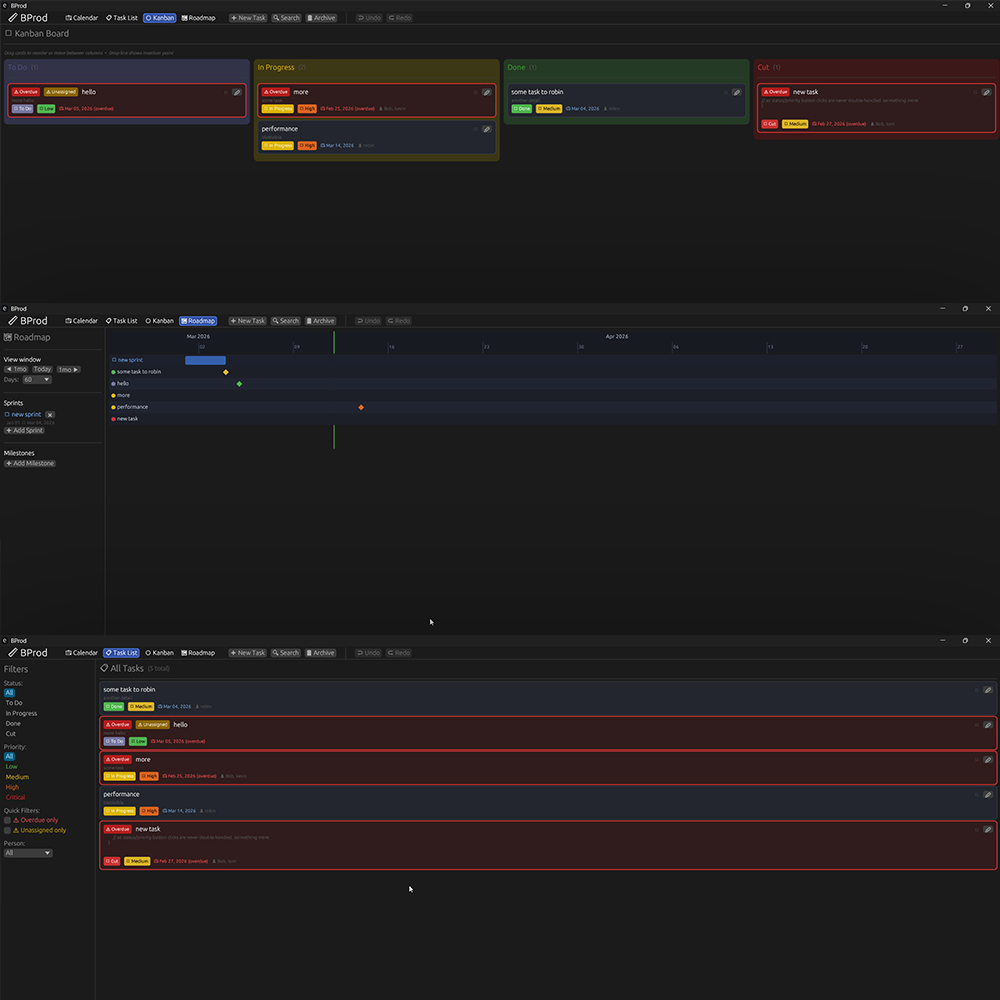Edit the 'hello' card using its pencil icon
Screen dimensions: 1000x1000
point(236,90)
